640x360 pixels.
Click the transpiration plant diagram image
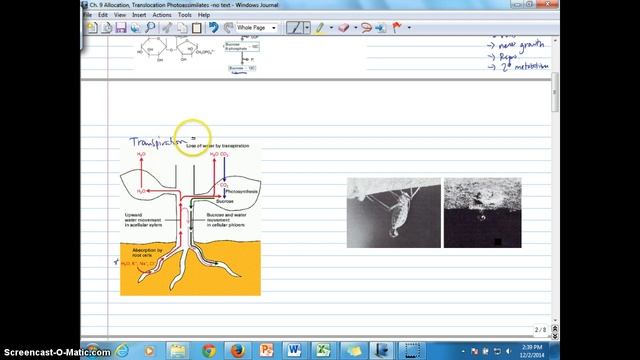190,220
